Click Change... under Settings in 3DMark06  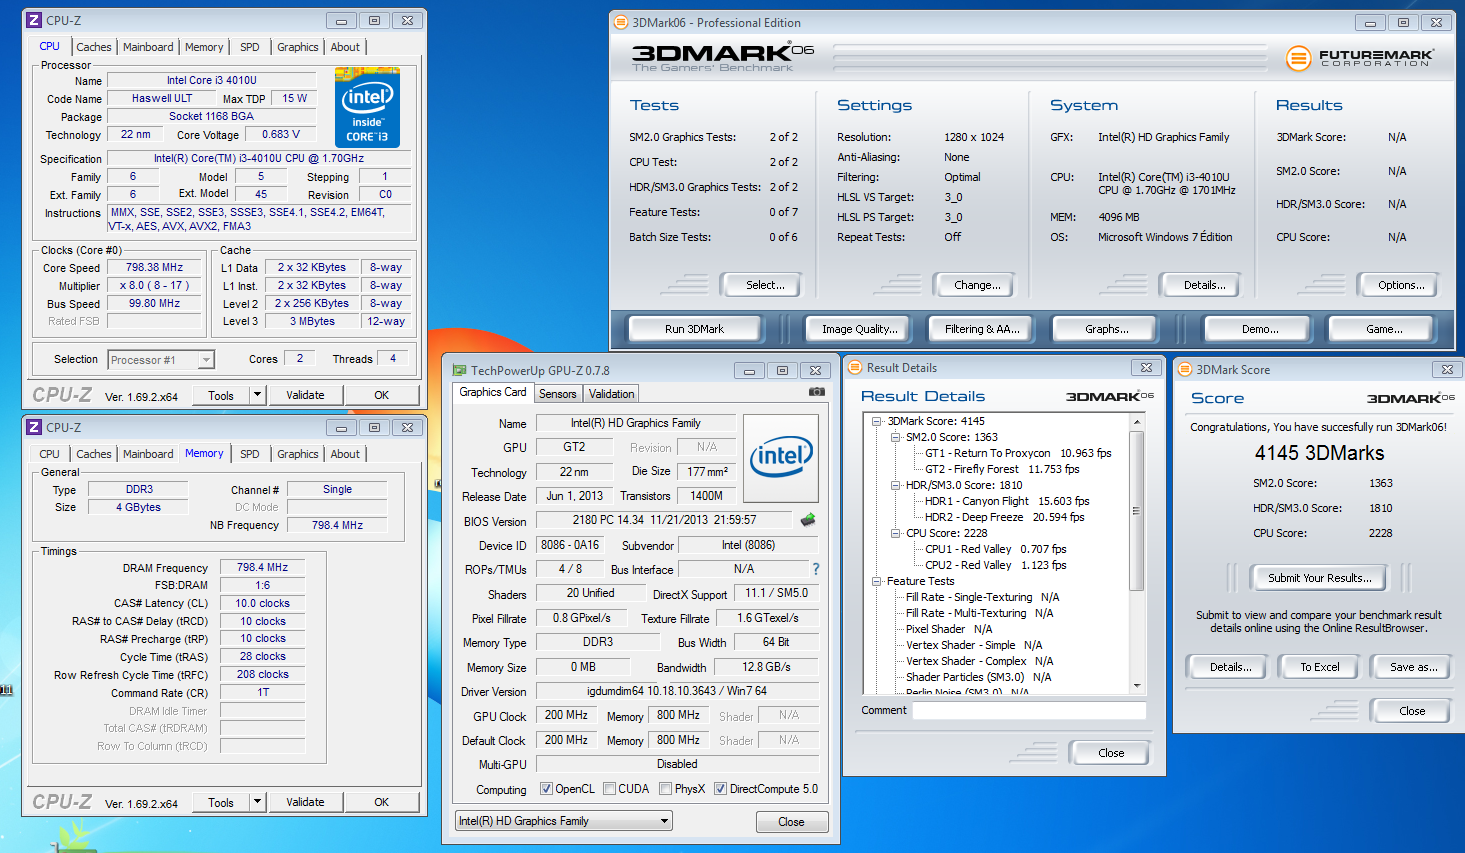977,285
